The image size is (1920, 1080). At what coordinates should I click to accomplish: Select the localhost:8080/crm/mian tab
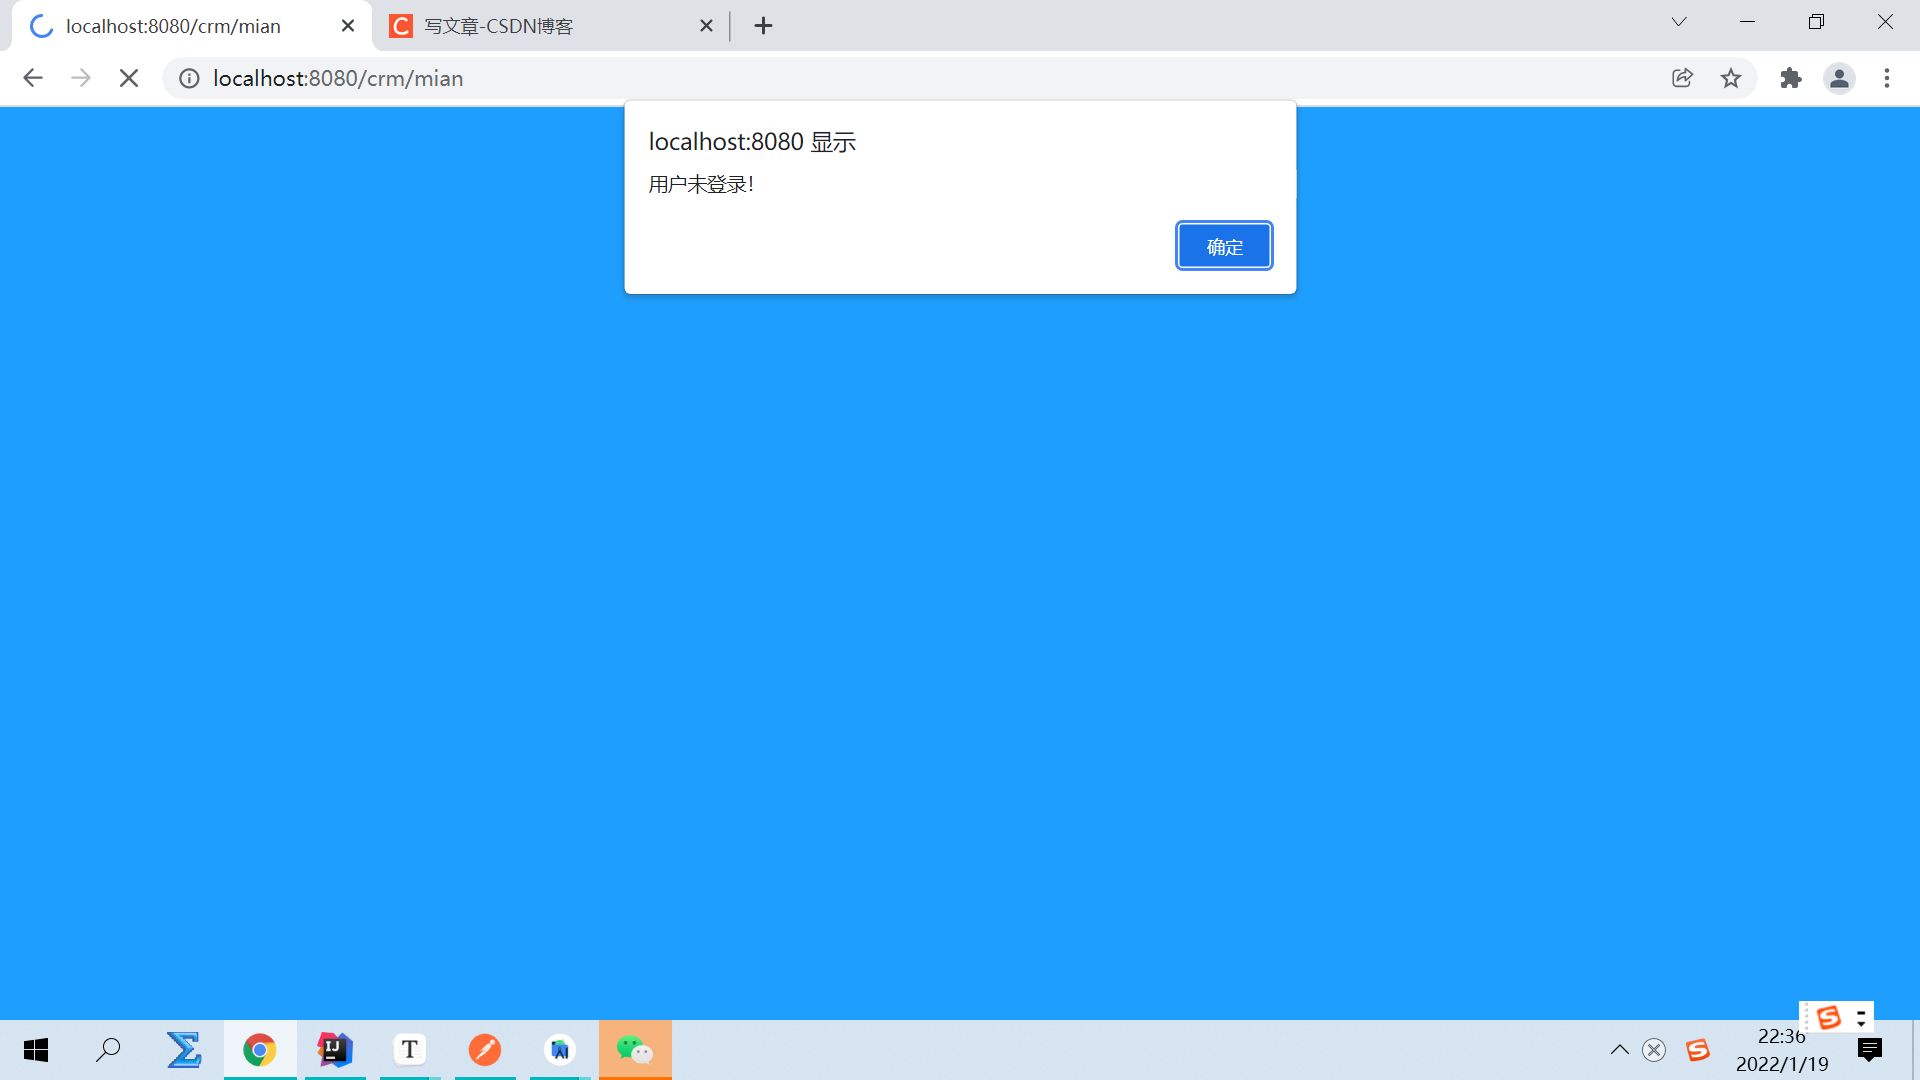(x=173, y=26)
